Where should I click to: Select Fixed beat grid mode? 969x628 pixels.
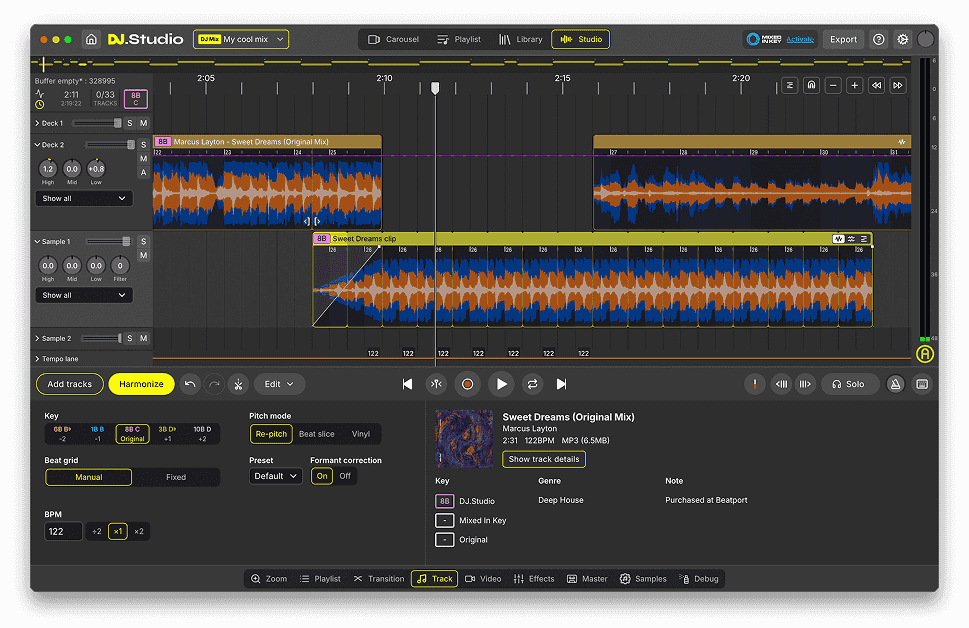pos(176,477)
